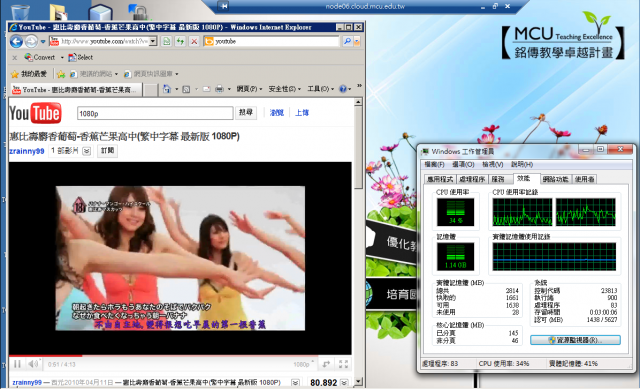Image resolution: width=640 pixels, height=389 pixels.
Task: Pin the remote session connection bar
Action: pos(223,6)
